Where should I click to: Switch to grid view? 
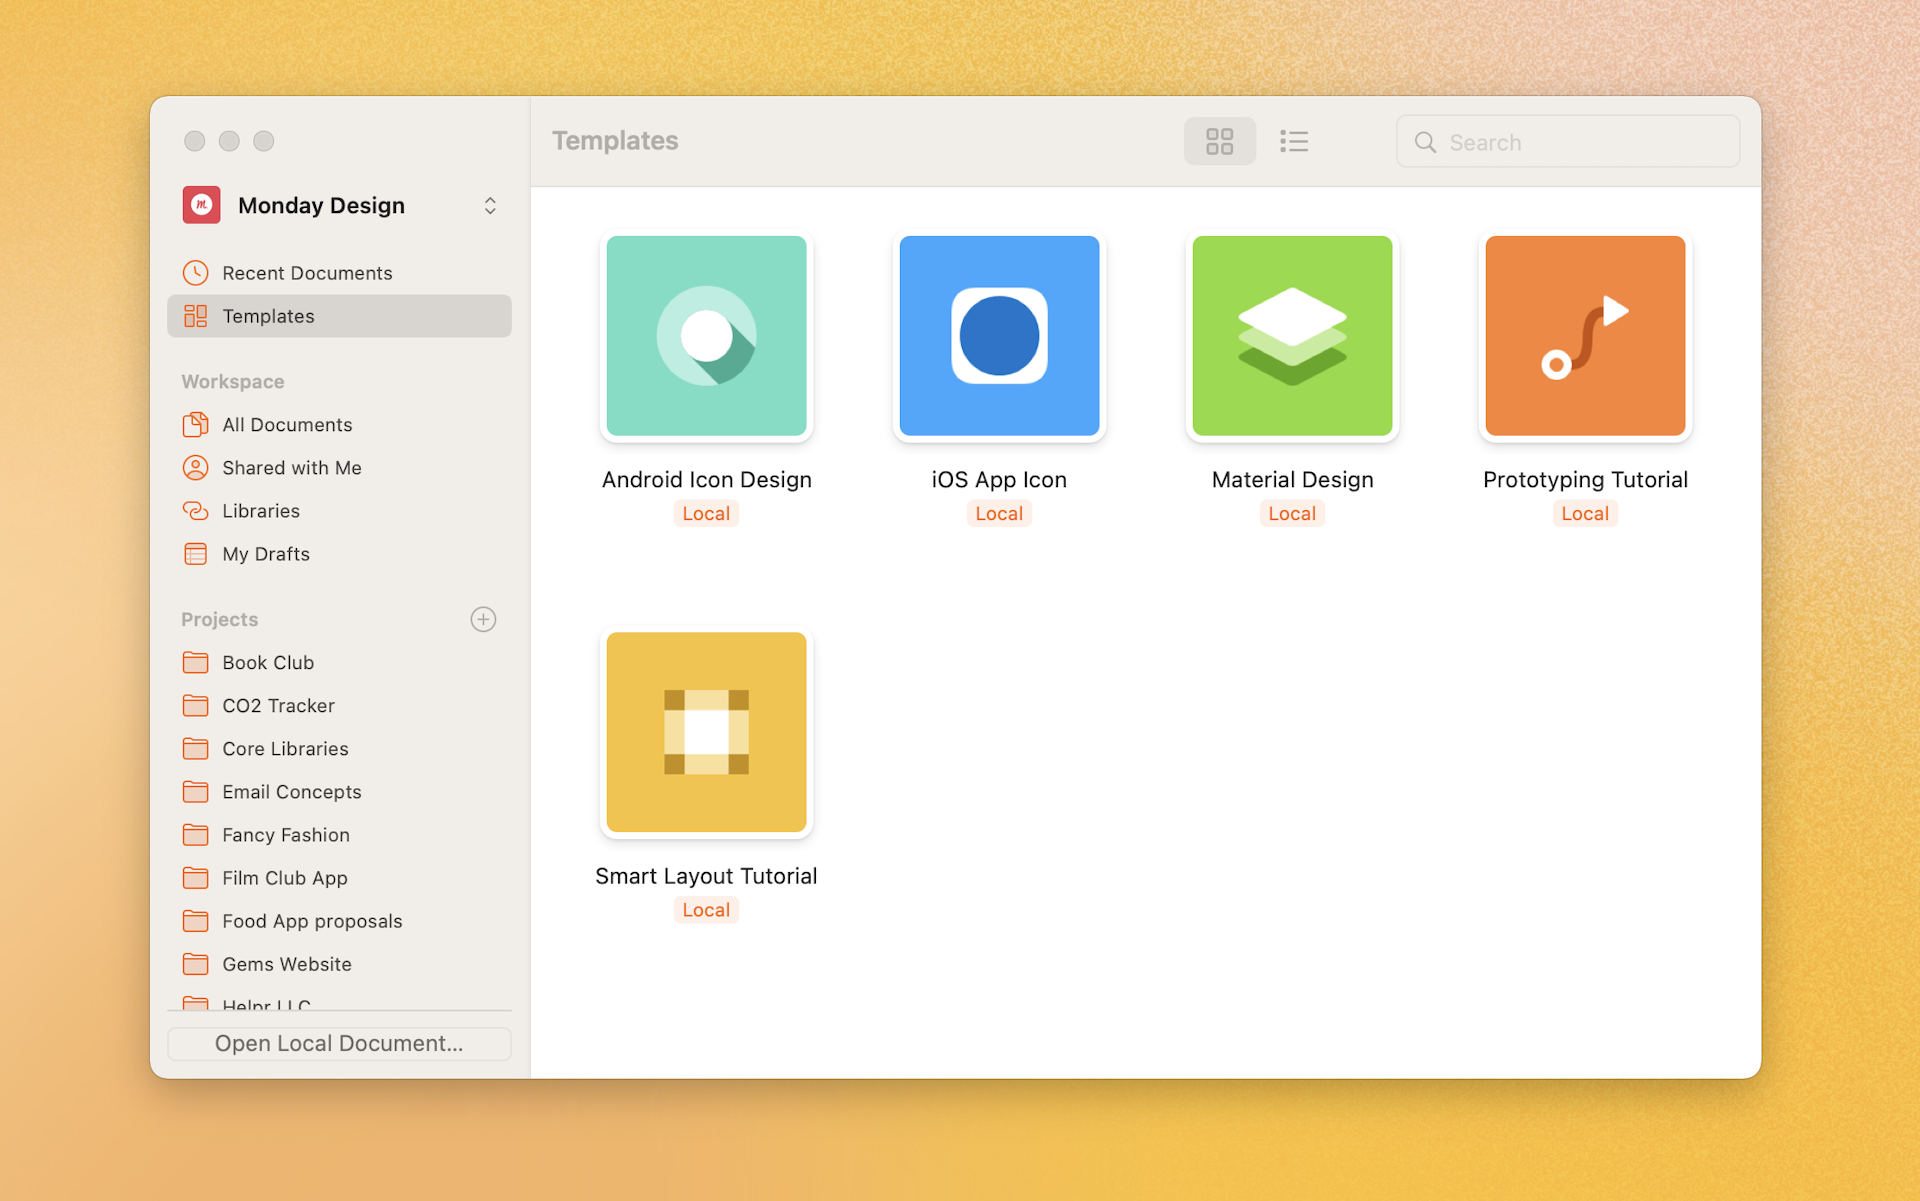pyautogui.click(x=1219, y=141)
